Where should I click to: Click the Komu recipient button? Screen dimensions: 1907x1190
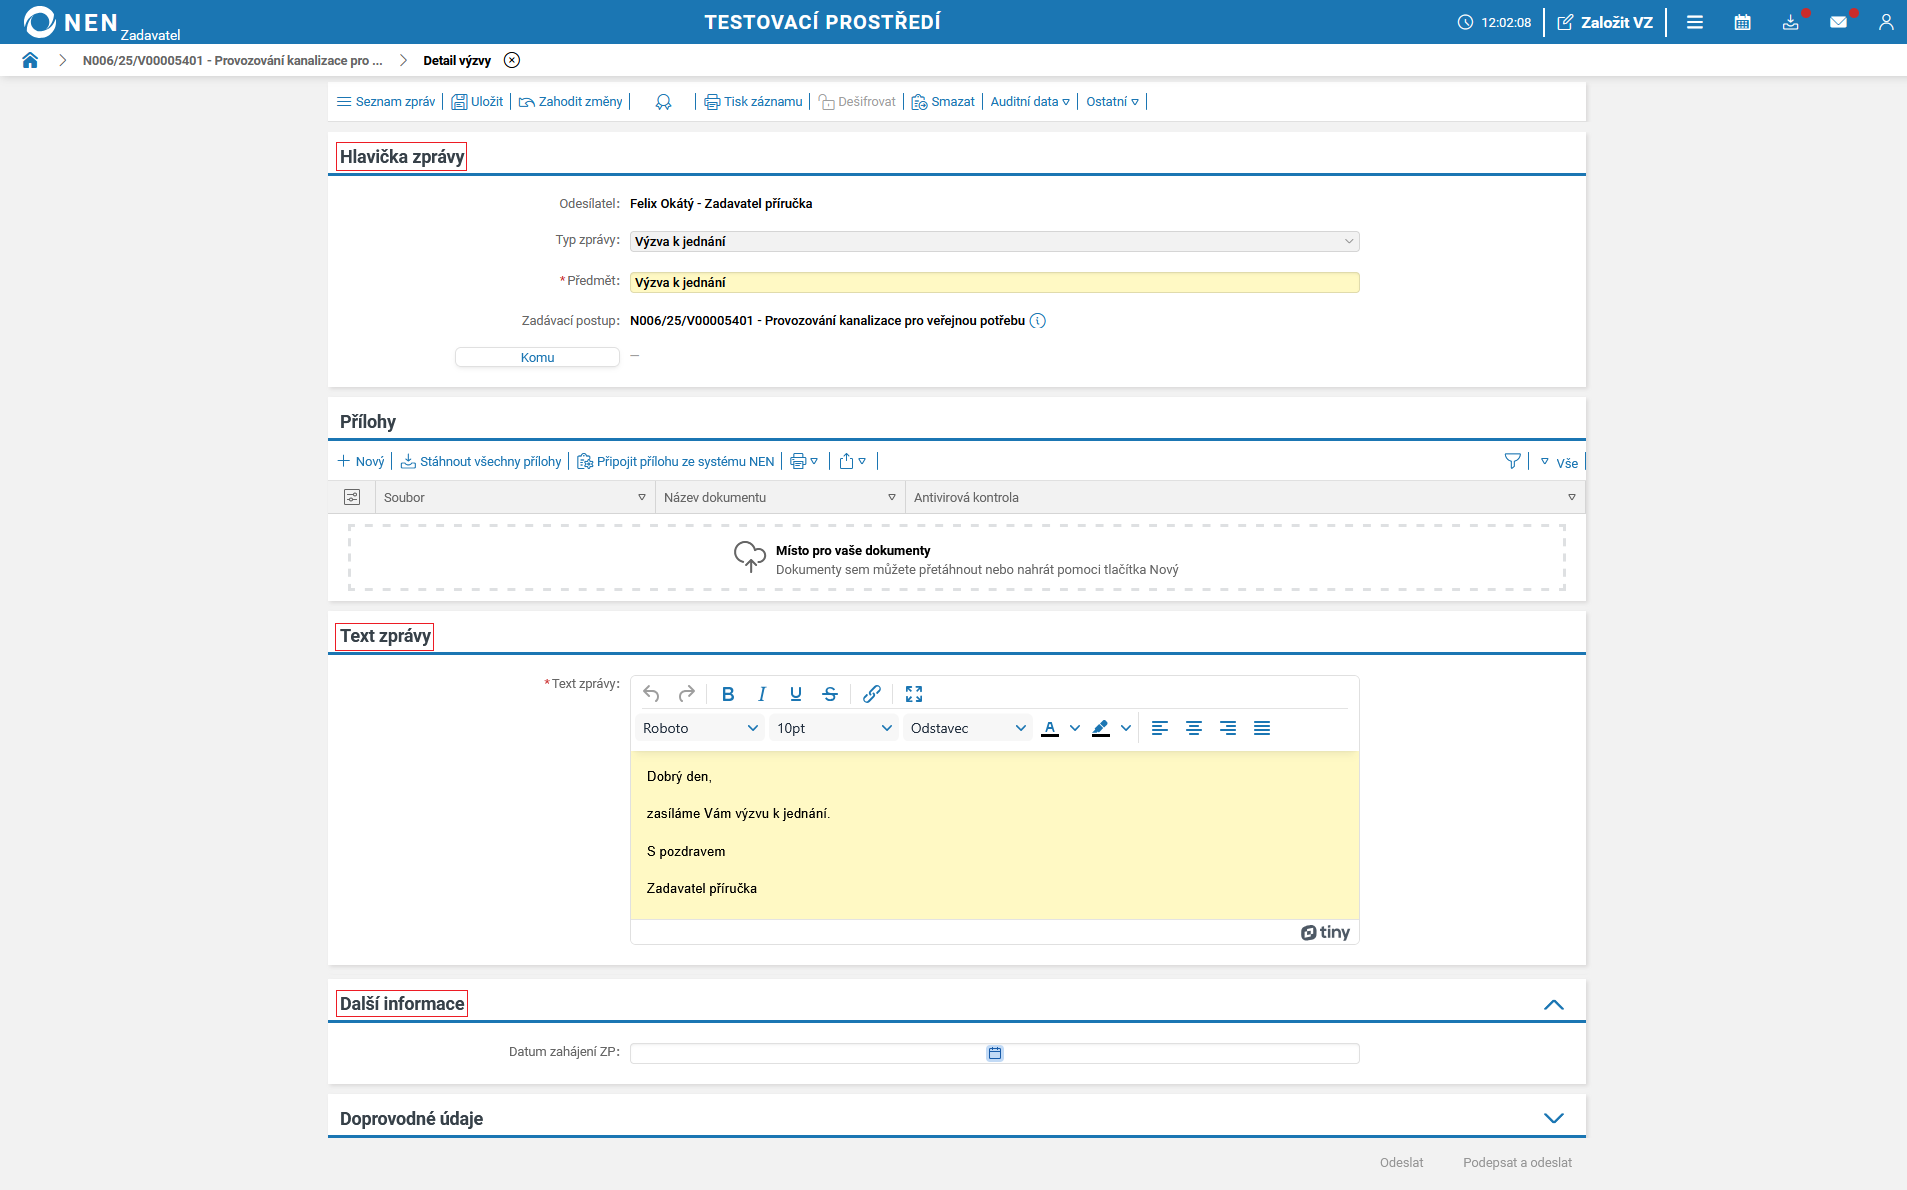point(537,357)
